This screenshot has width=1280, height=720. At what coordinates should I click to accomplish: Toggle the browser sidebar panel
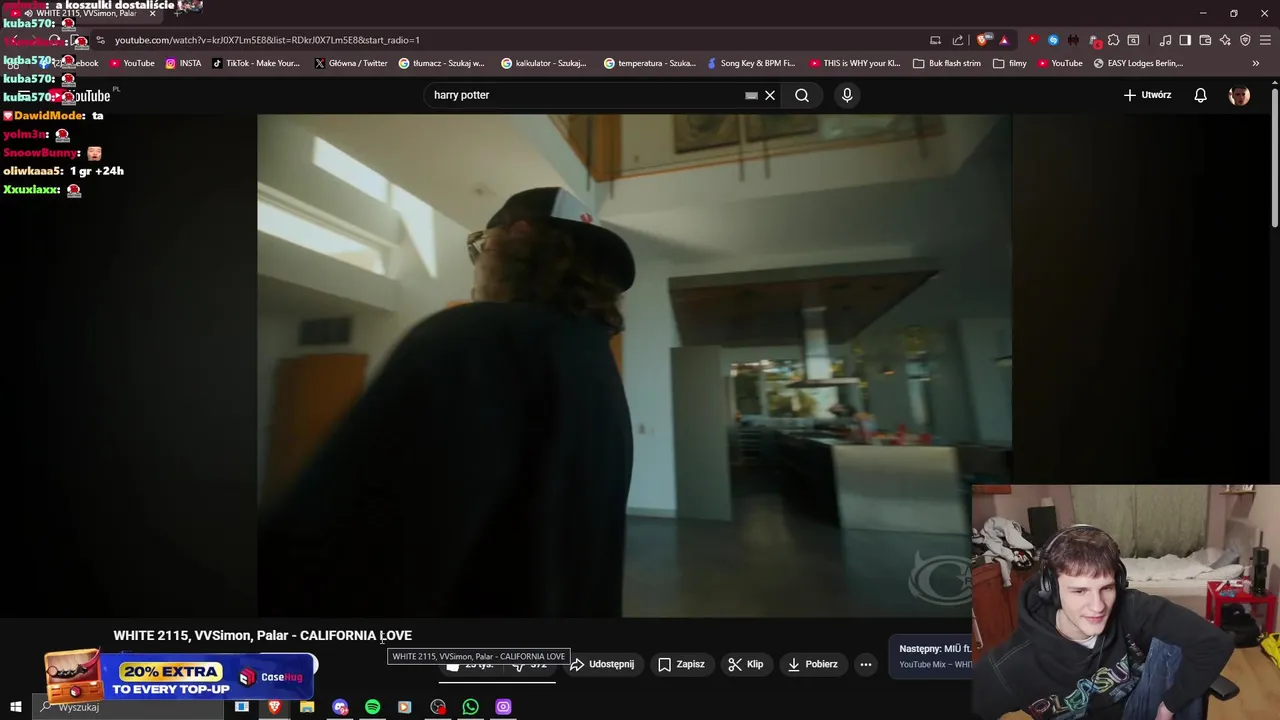click(1185, 40)
